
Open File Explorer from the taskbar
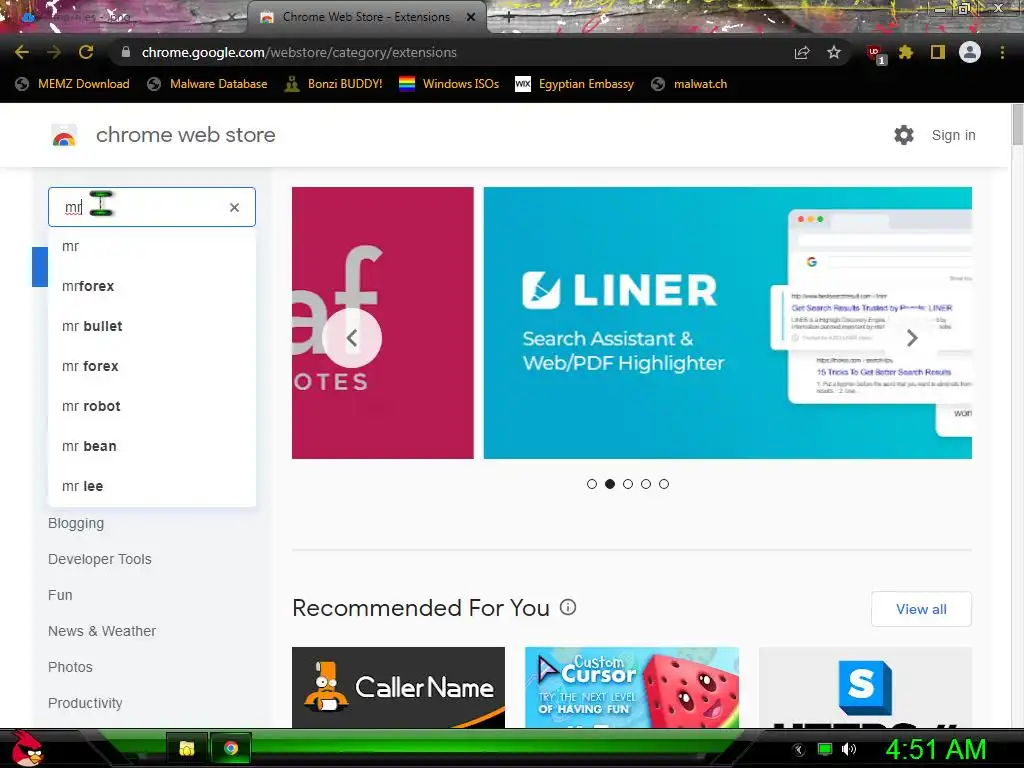(187, 748)
